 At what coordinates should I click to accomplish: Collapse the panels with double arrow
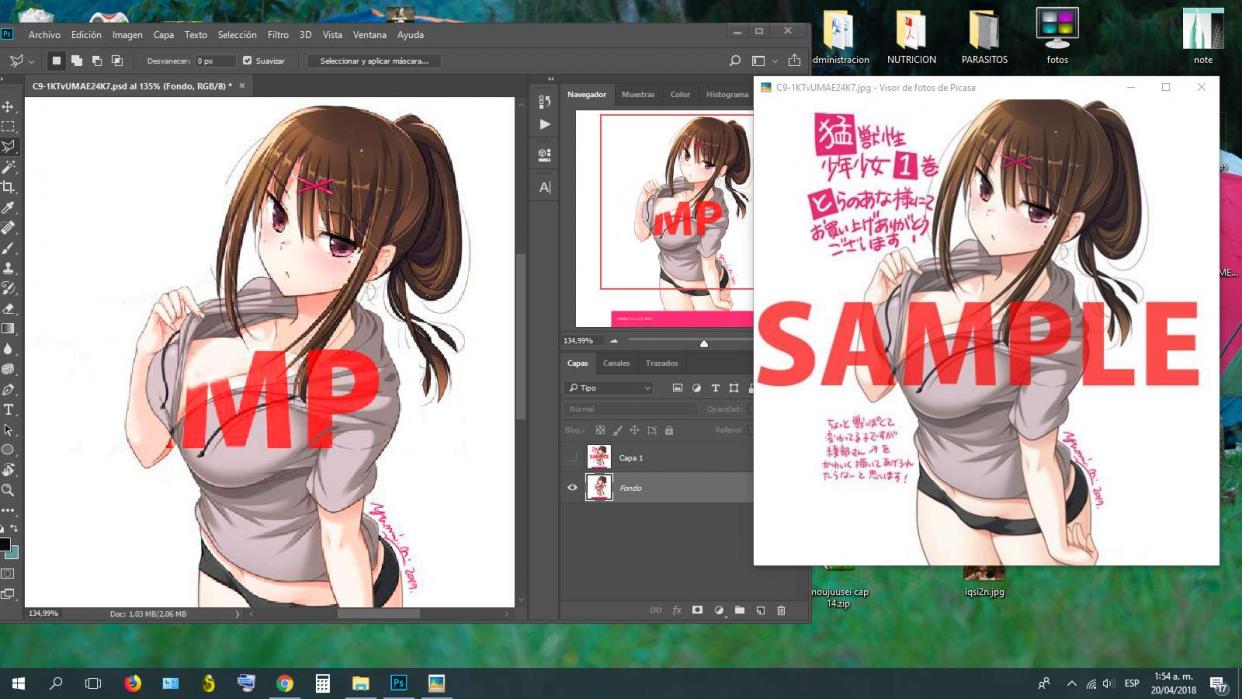click(551, 80)
